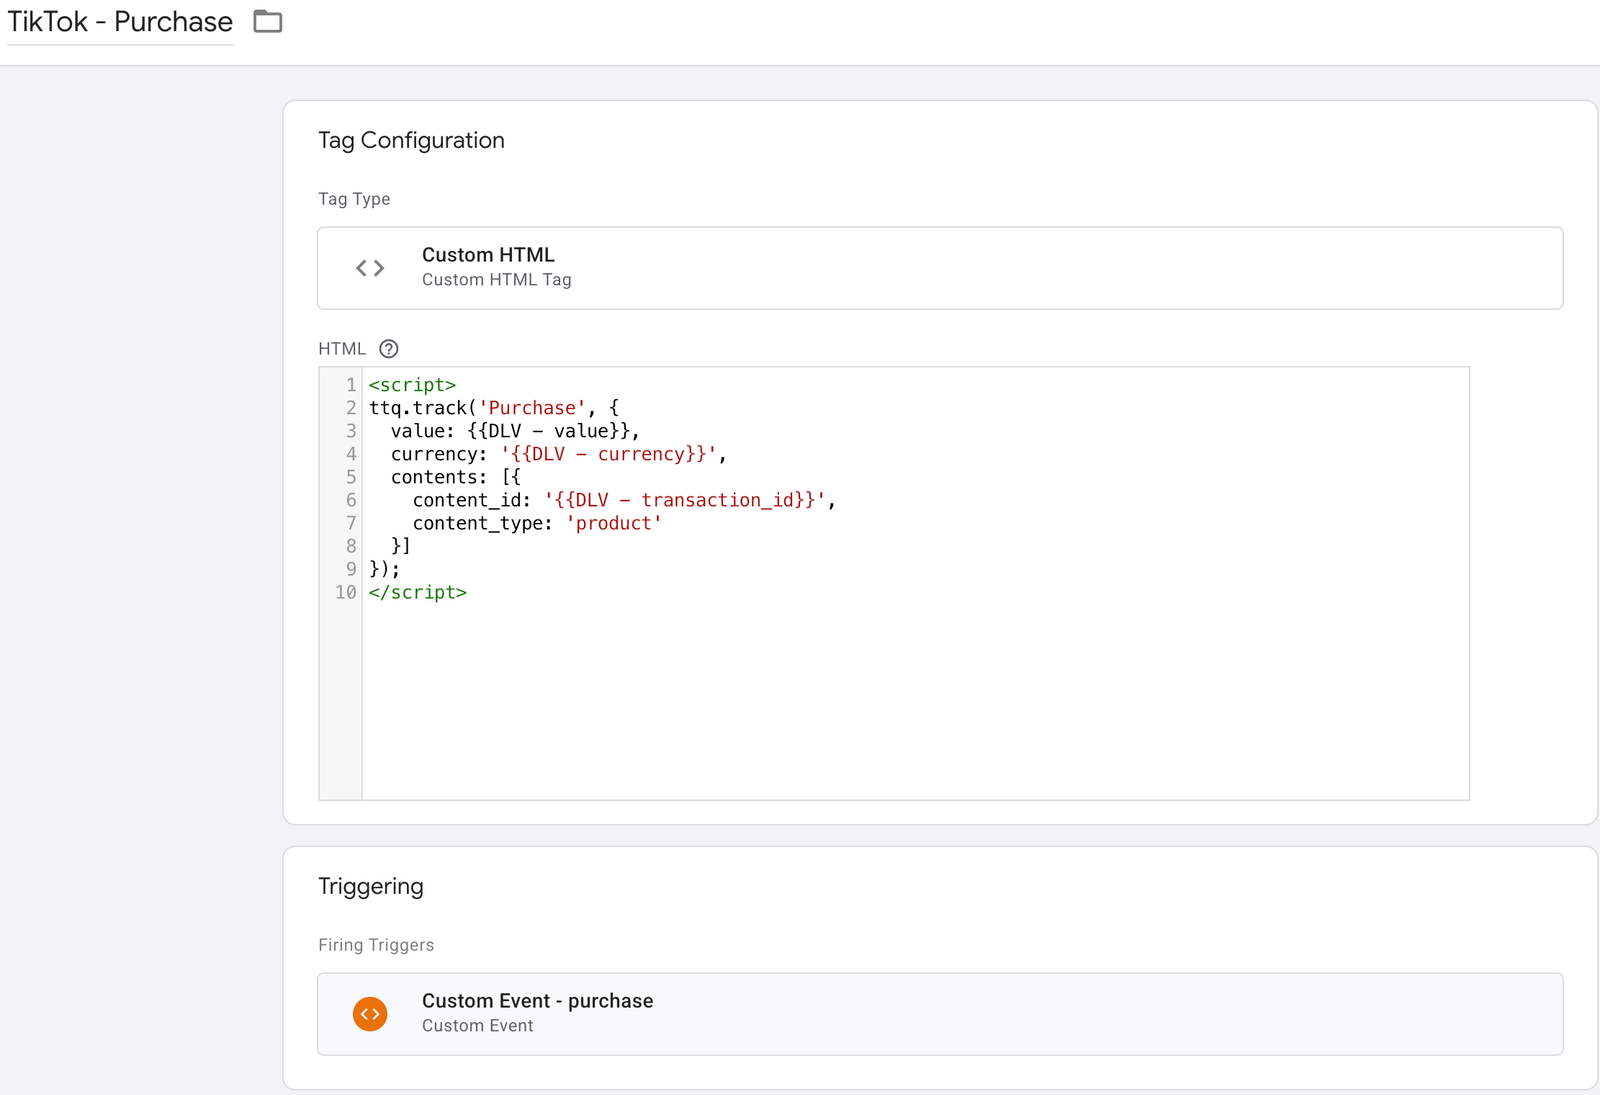The image size is (1600, 1095).
Task: Click the }] line in code editor
Action: tap(401, 546)
